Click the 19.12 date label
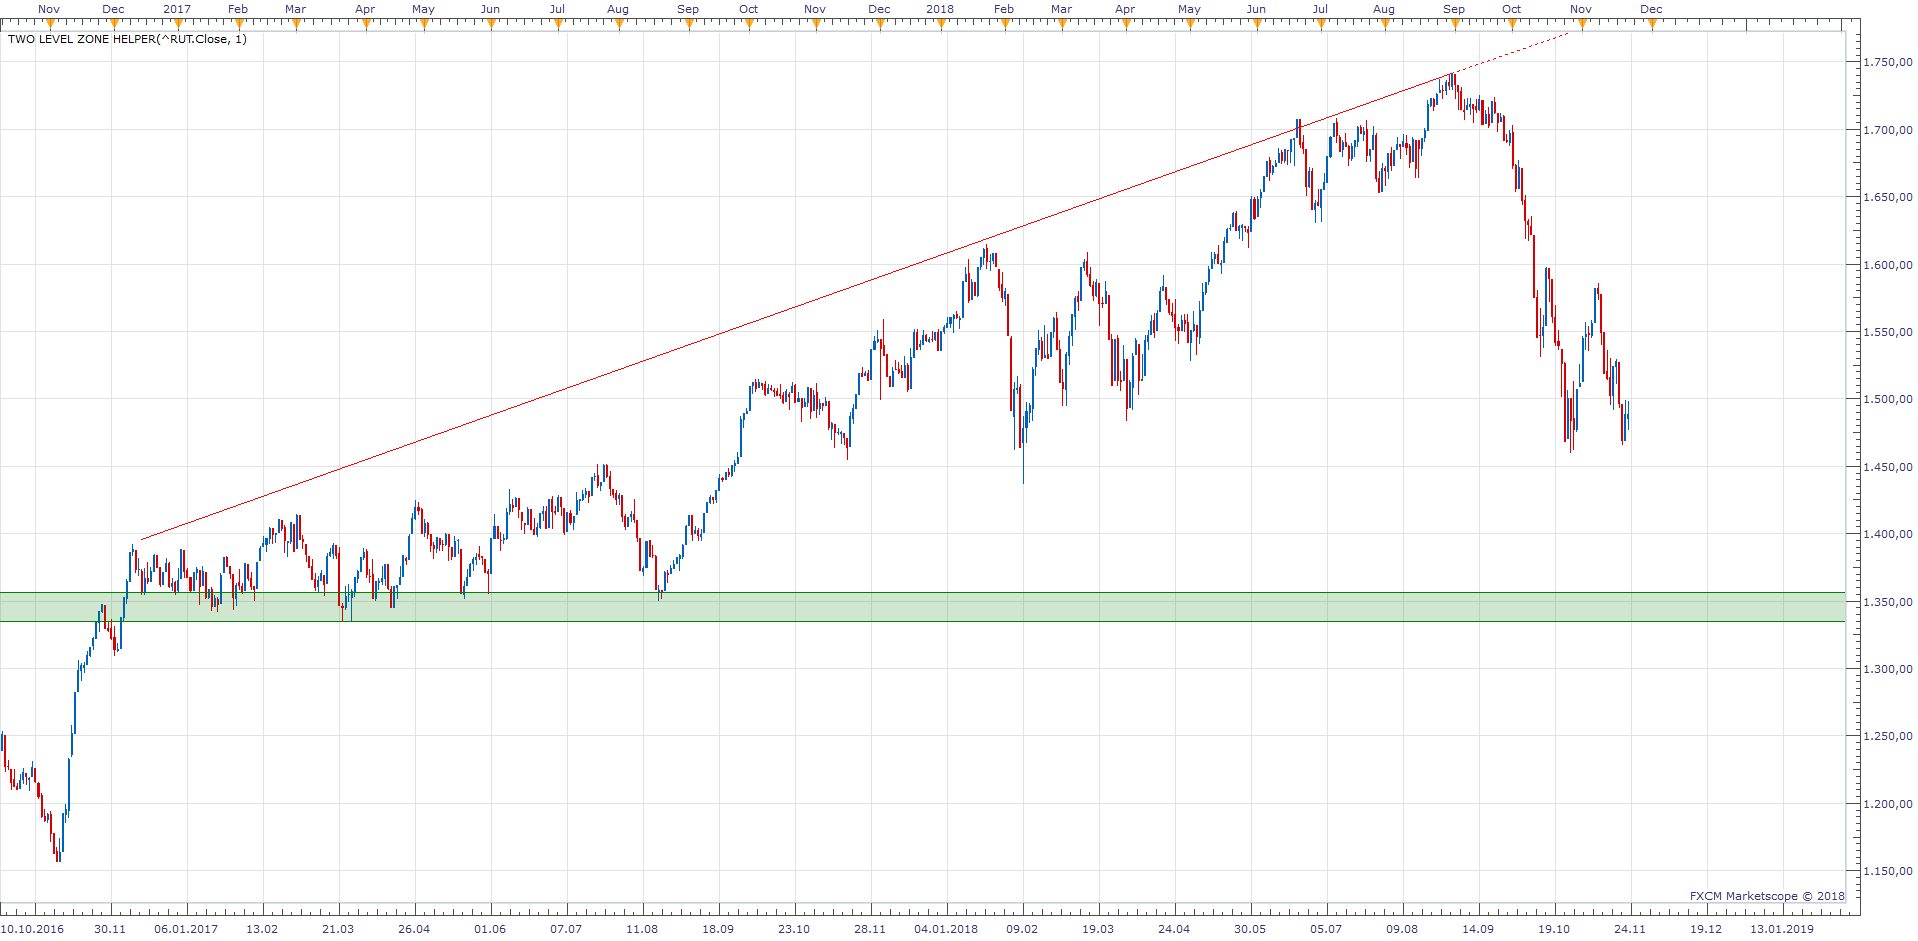Image resolution: width=1918 pixels, height=941 pixels. [x=1706, y=929]
